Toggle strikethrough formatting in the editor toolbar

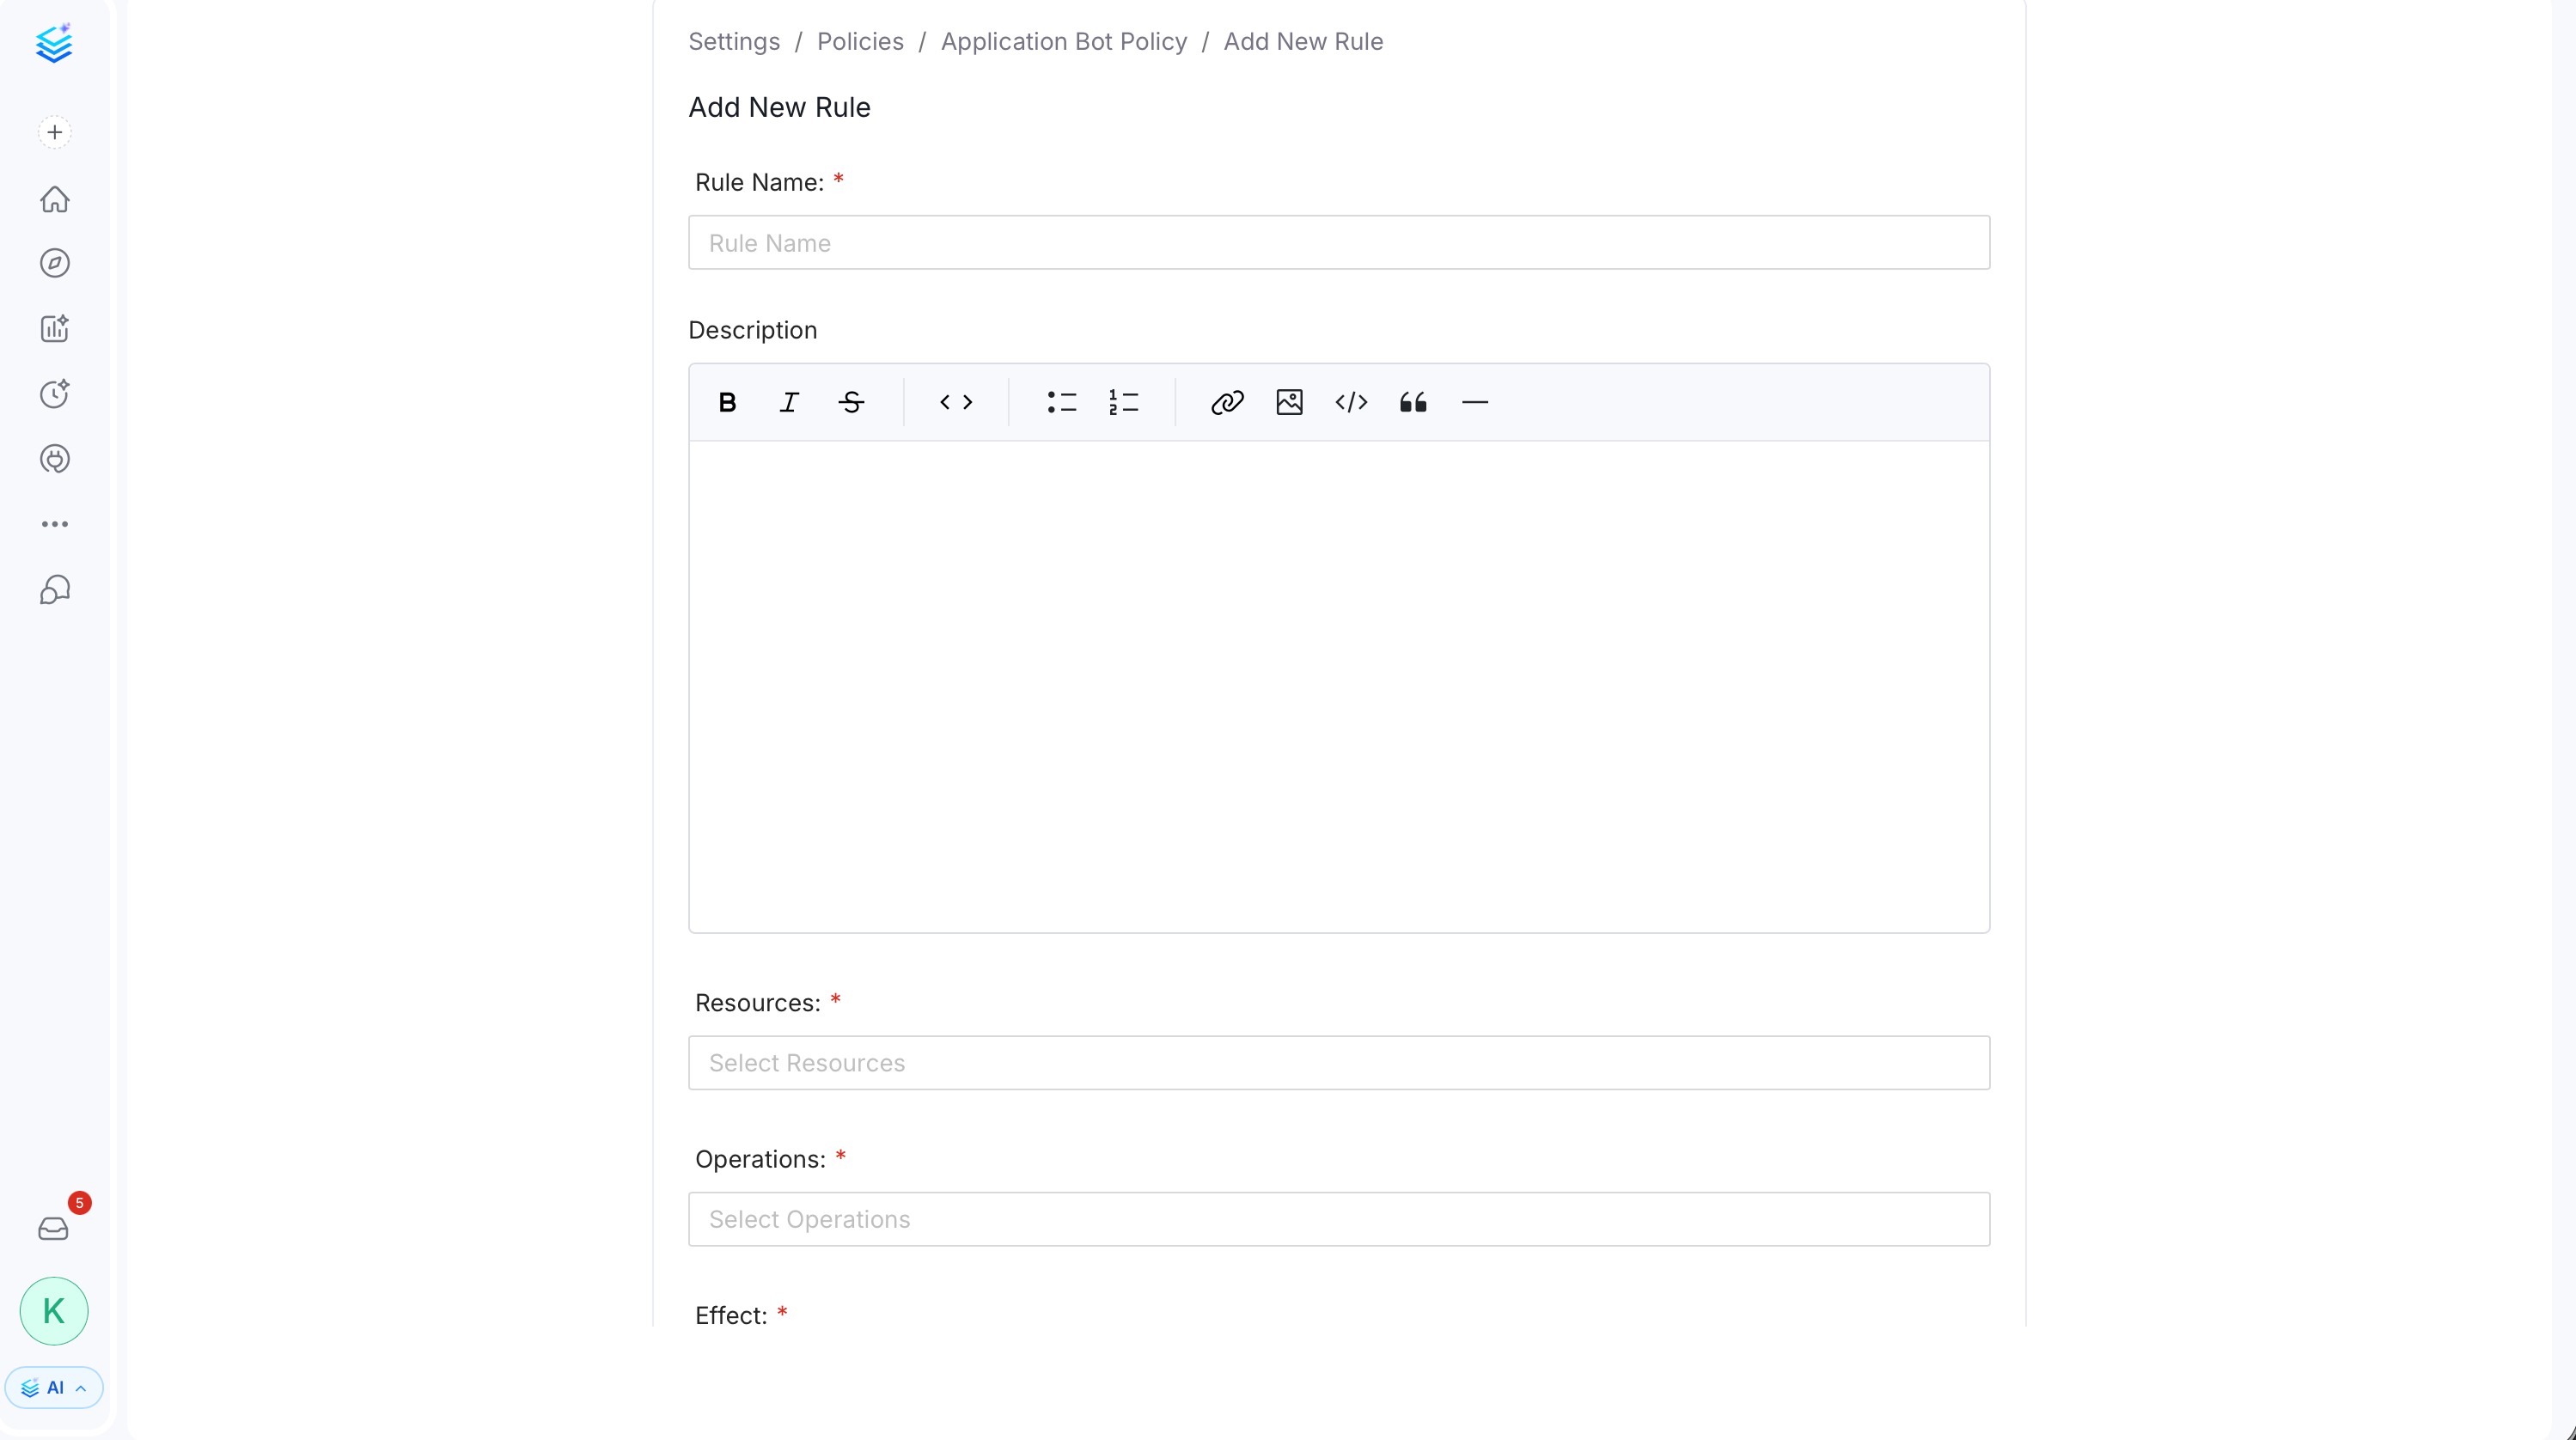(x=851, y=402)
